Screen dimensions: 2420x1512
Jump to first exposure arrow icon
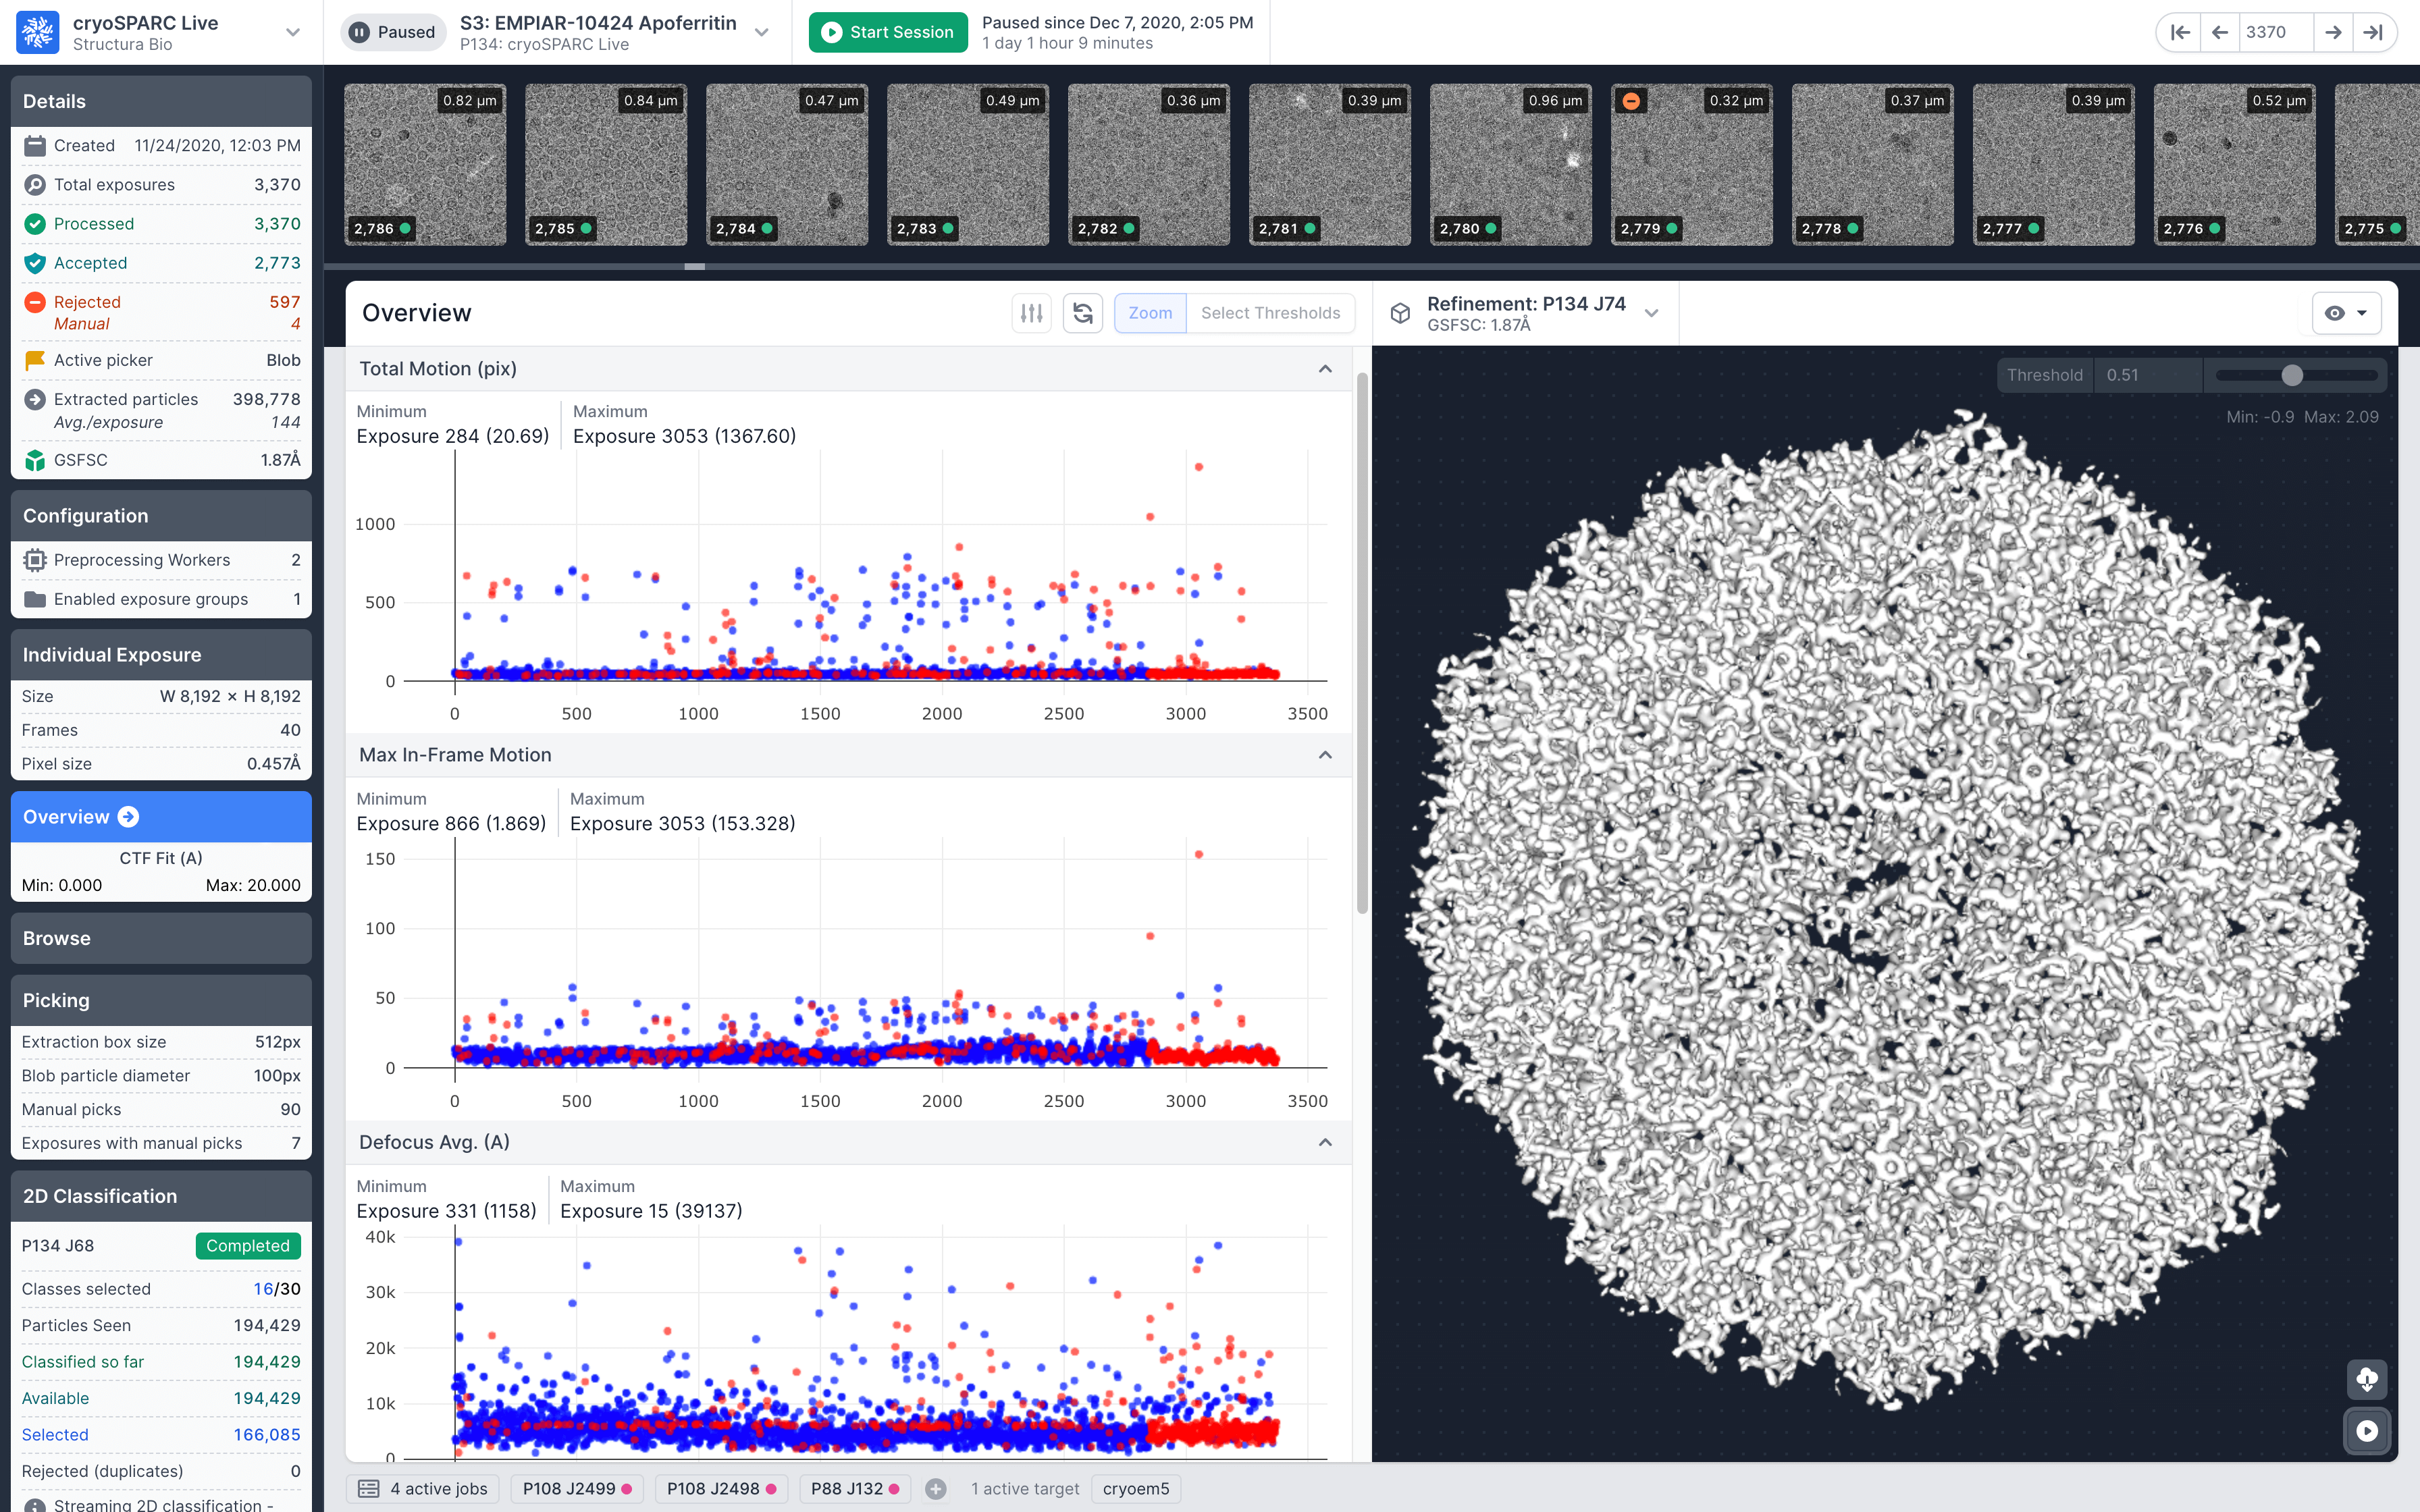point(2180,32)
